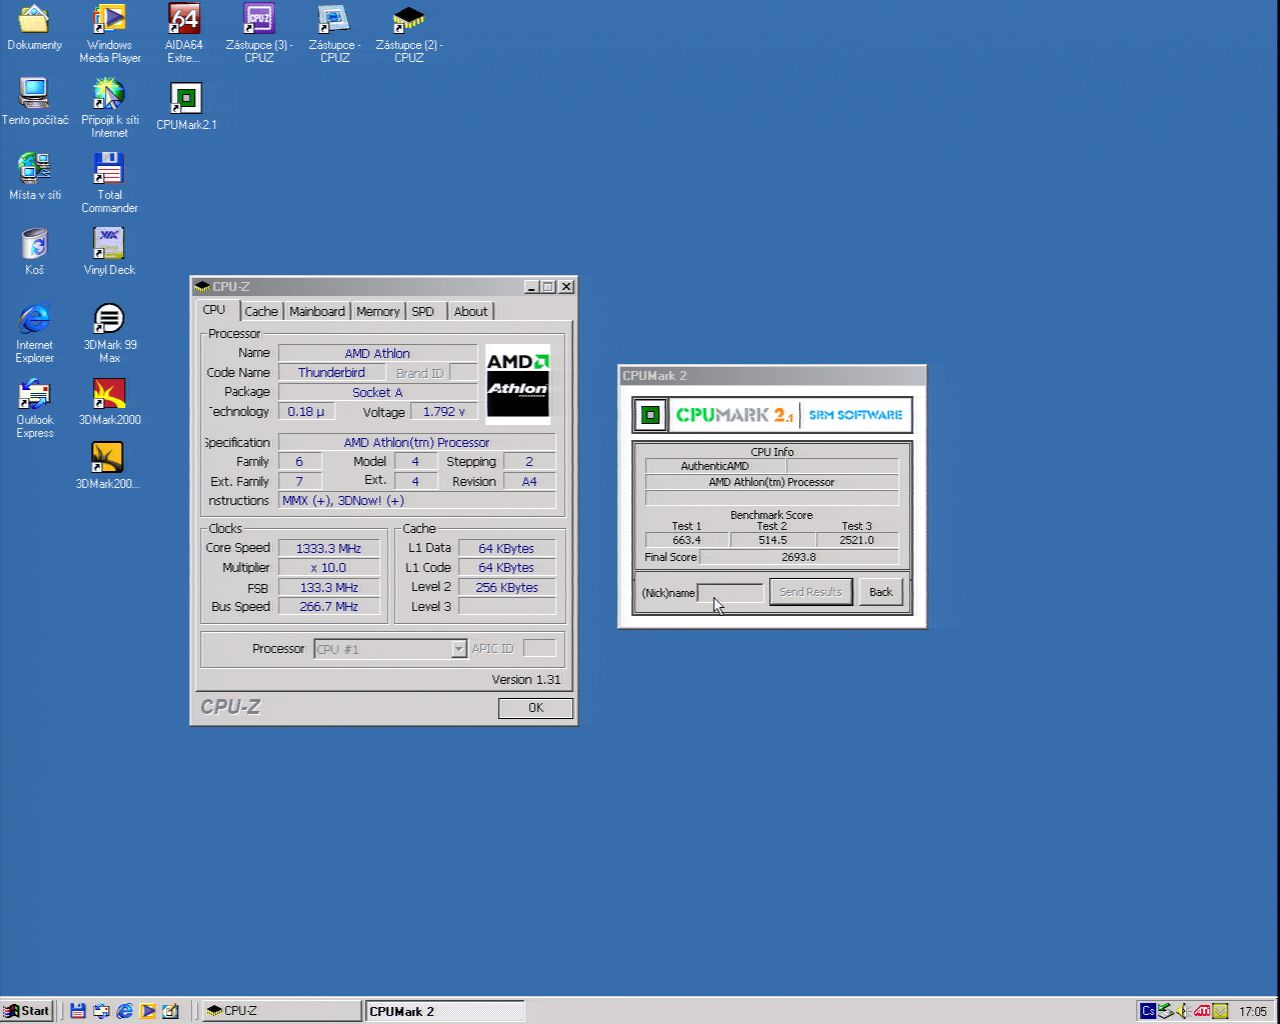This screenshot has height=1024, width=1280.
Task: Open the Start menu
Action: point(27,1011)
